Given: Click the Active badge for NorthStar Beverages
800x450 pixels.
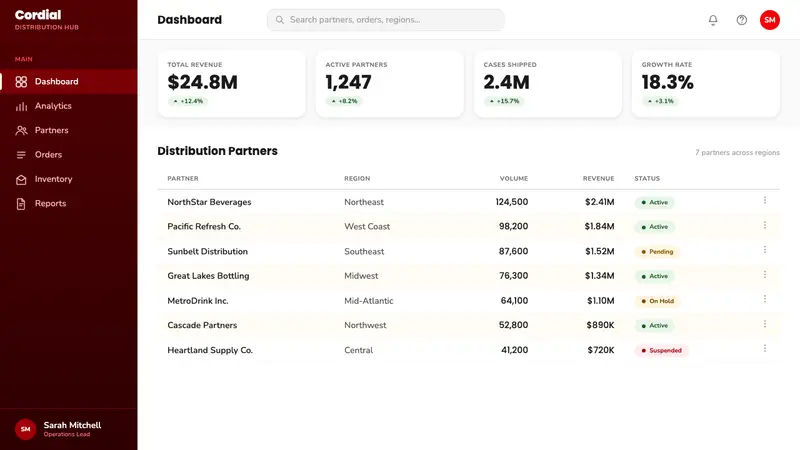Looking at the screenshot, I should [x=655, y=203].
